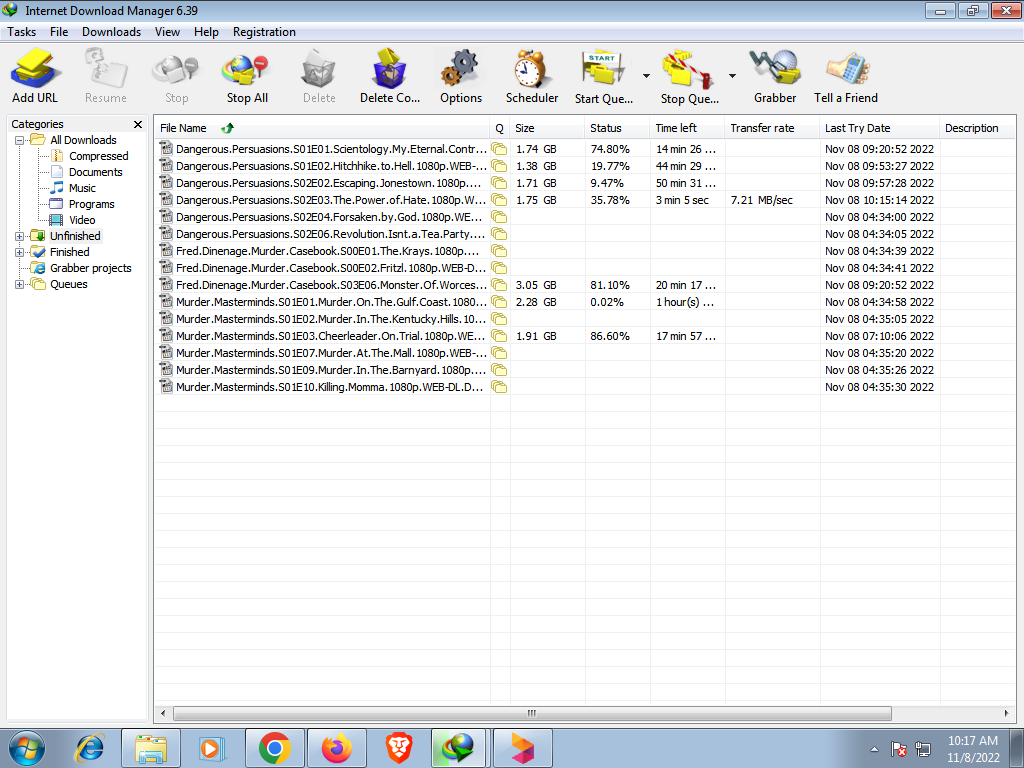This screenshot has width=1024, height=768.
Task: Select the Programs category
Action: point(91,204)
